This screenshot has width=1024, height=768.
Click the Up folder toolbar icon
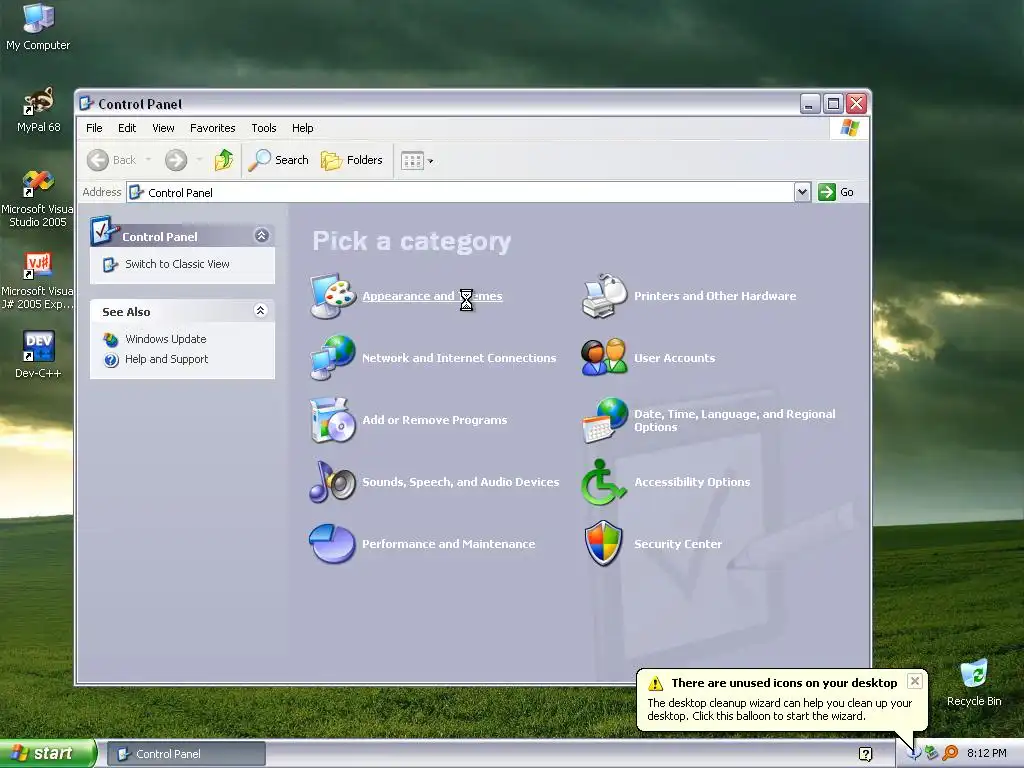[223, 160]
